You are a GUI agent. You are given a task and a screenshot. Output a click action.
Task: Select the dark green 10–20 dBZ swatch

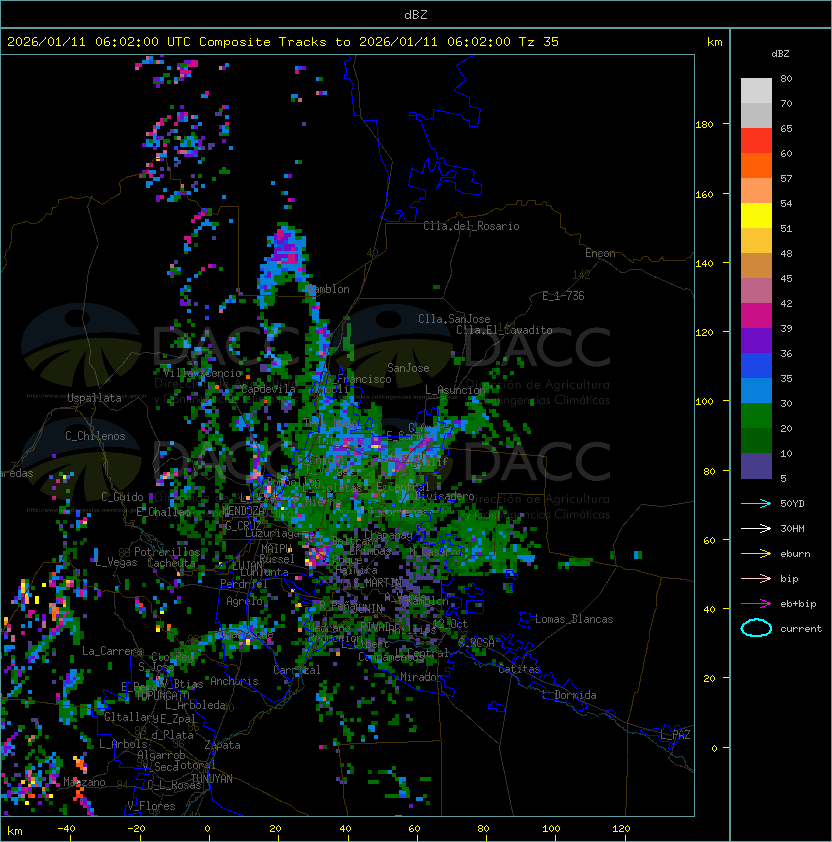[756, 441]
